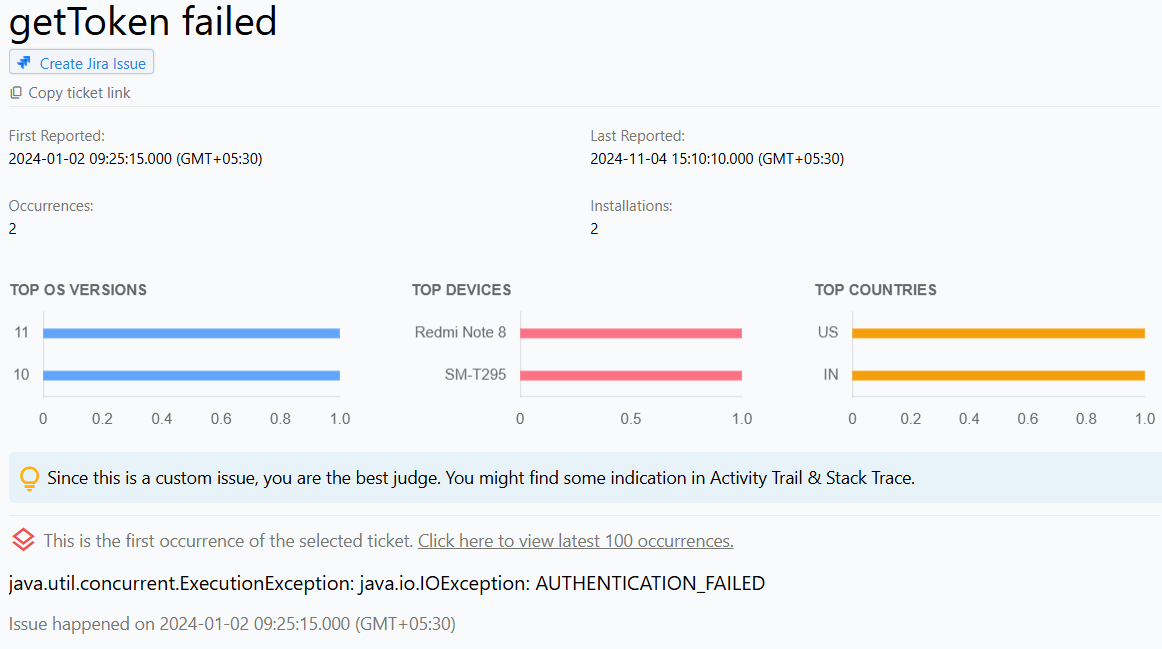This screenshot has width=1162, height=649.
Task: Click the Redmi Note 8 device bar
Action: (x=630, y=333)
